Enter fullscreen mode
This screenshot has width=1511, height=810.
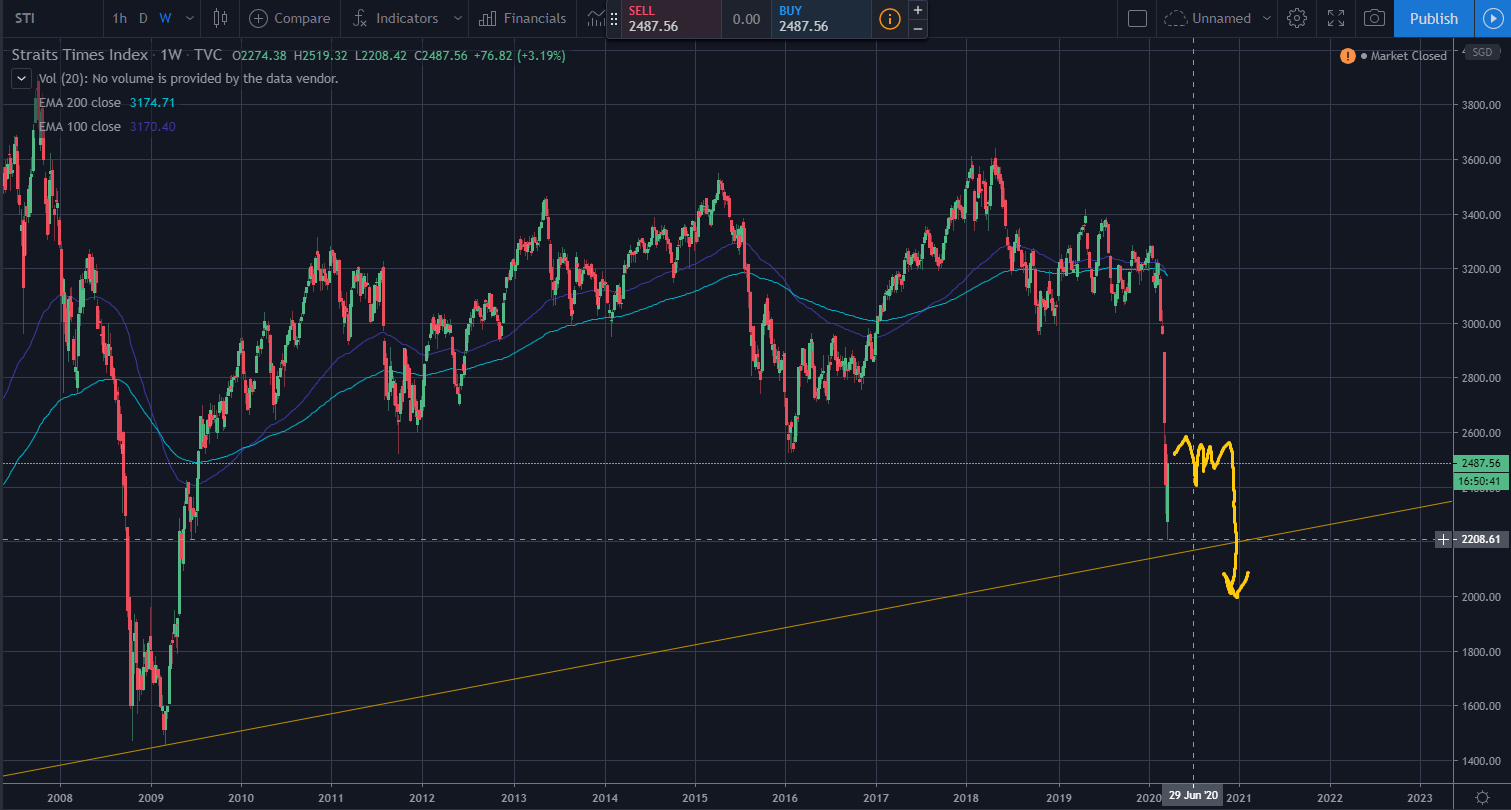[1336, 18]
